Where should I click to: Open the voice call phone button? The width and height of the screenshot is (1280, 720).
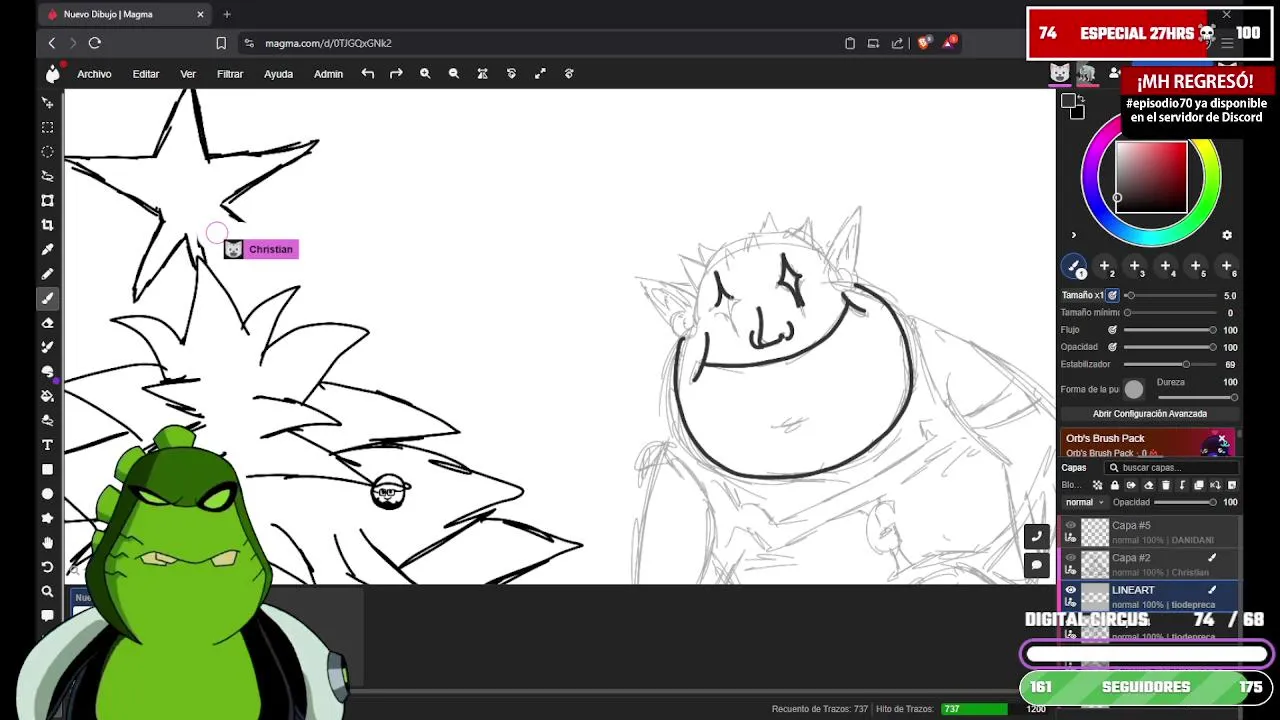(x=1037, y=536)
